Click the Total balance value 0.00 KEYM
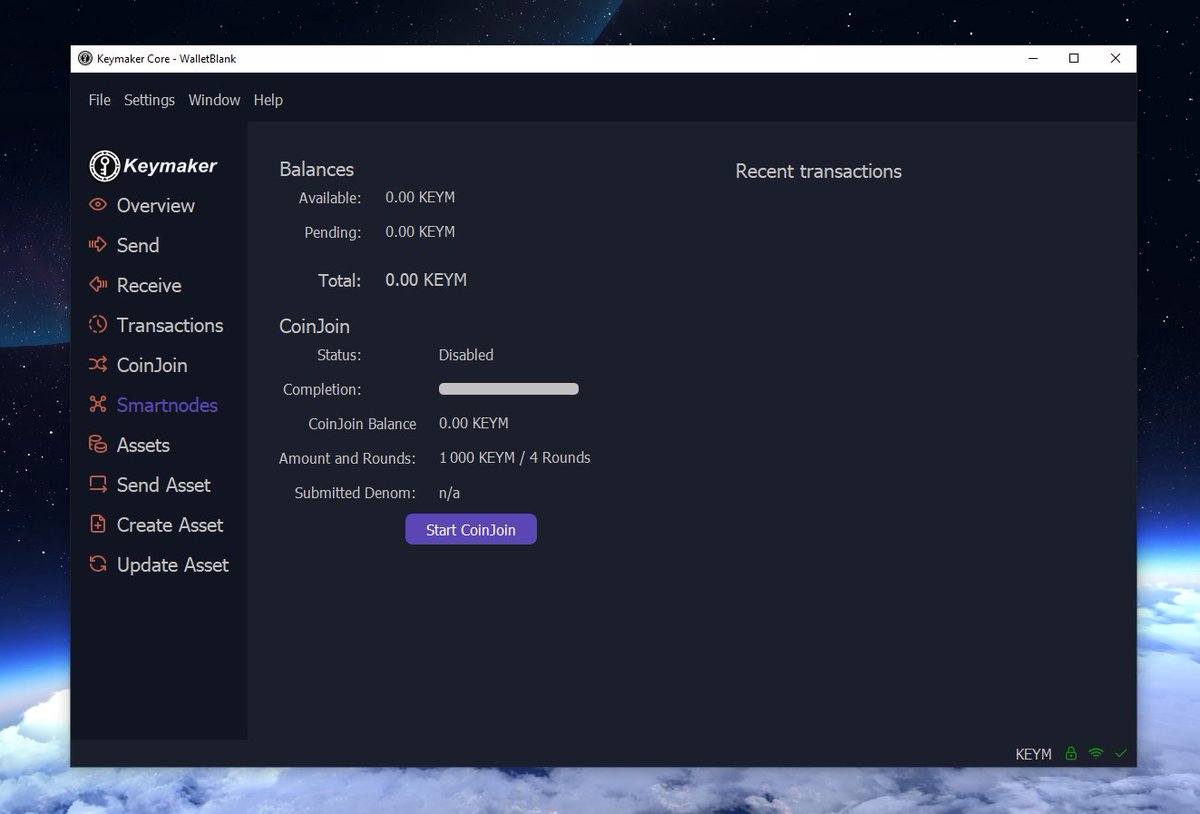Viewport: 1200px width, 814px height. coord(426,280)
